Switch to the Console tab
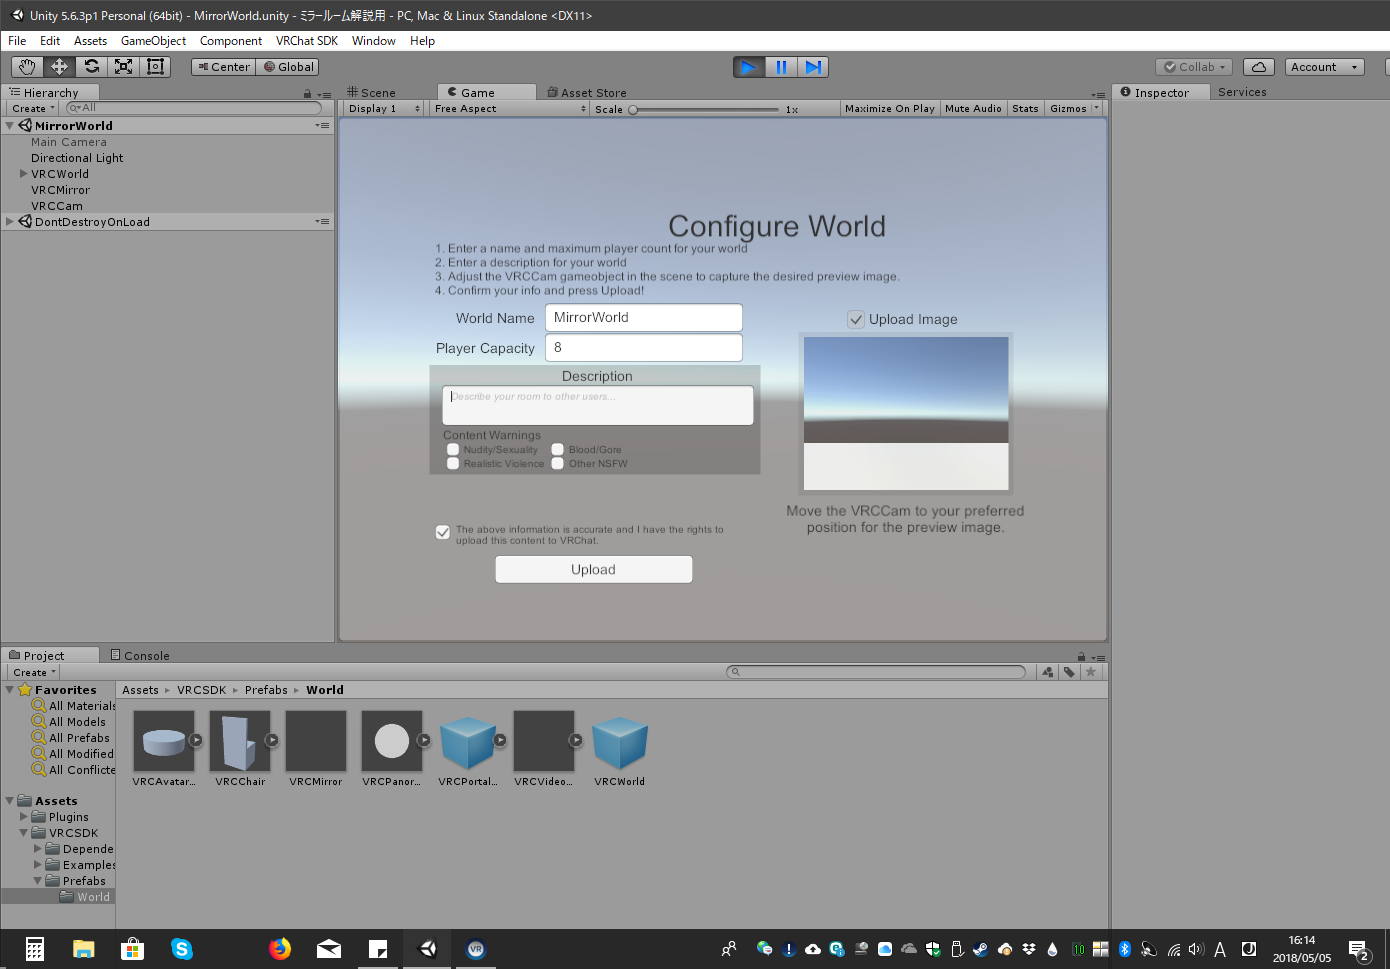Viewport: 1390px width, 969px height. coord(140,656)
